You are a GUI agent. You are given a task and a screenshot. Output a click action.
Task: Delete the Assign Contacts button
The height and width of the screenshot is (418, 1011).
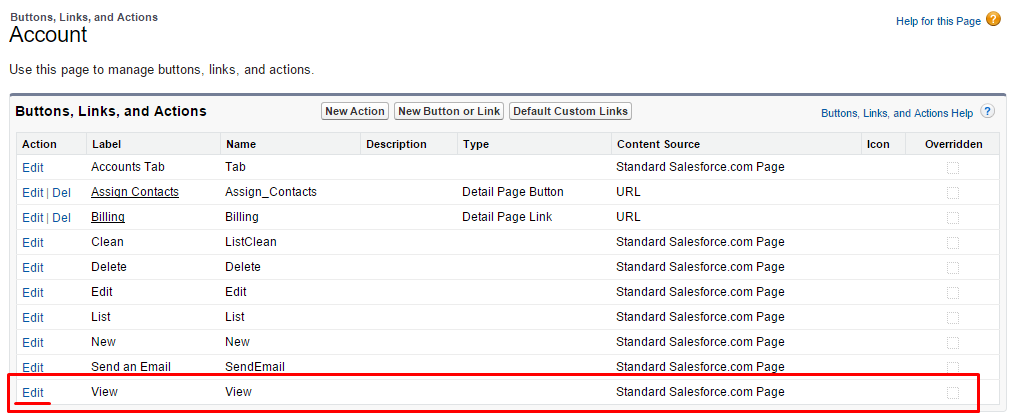[61, 192]
